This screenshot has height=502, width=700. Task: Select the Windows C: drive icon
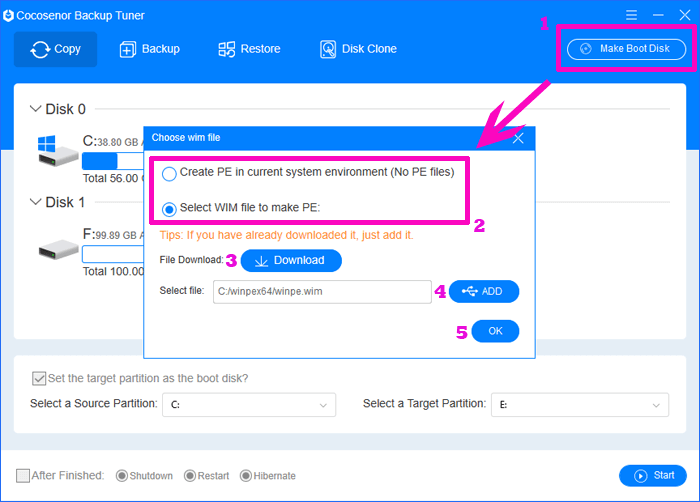(x=58, y=151)
